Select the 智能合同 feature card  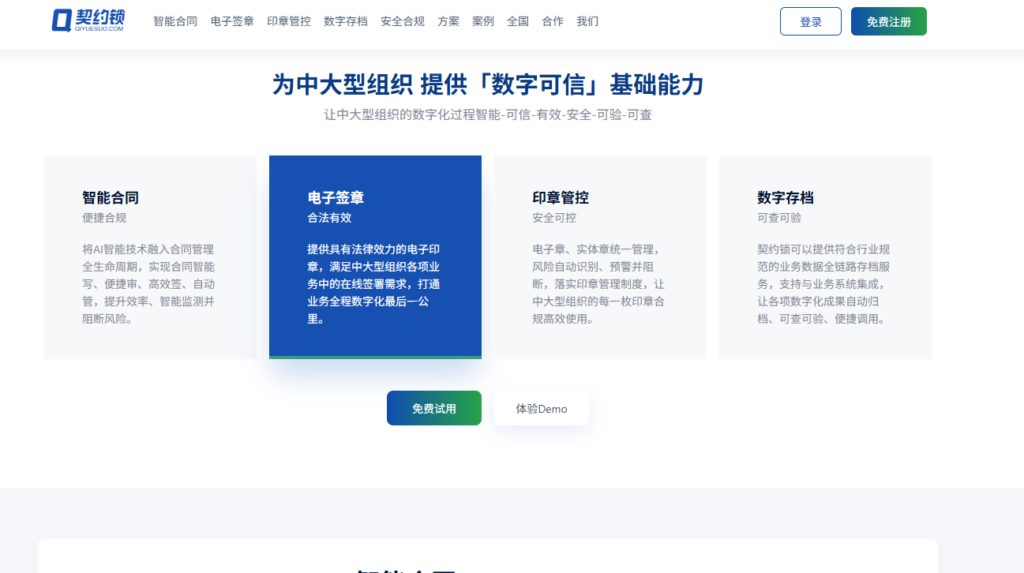150,257
